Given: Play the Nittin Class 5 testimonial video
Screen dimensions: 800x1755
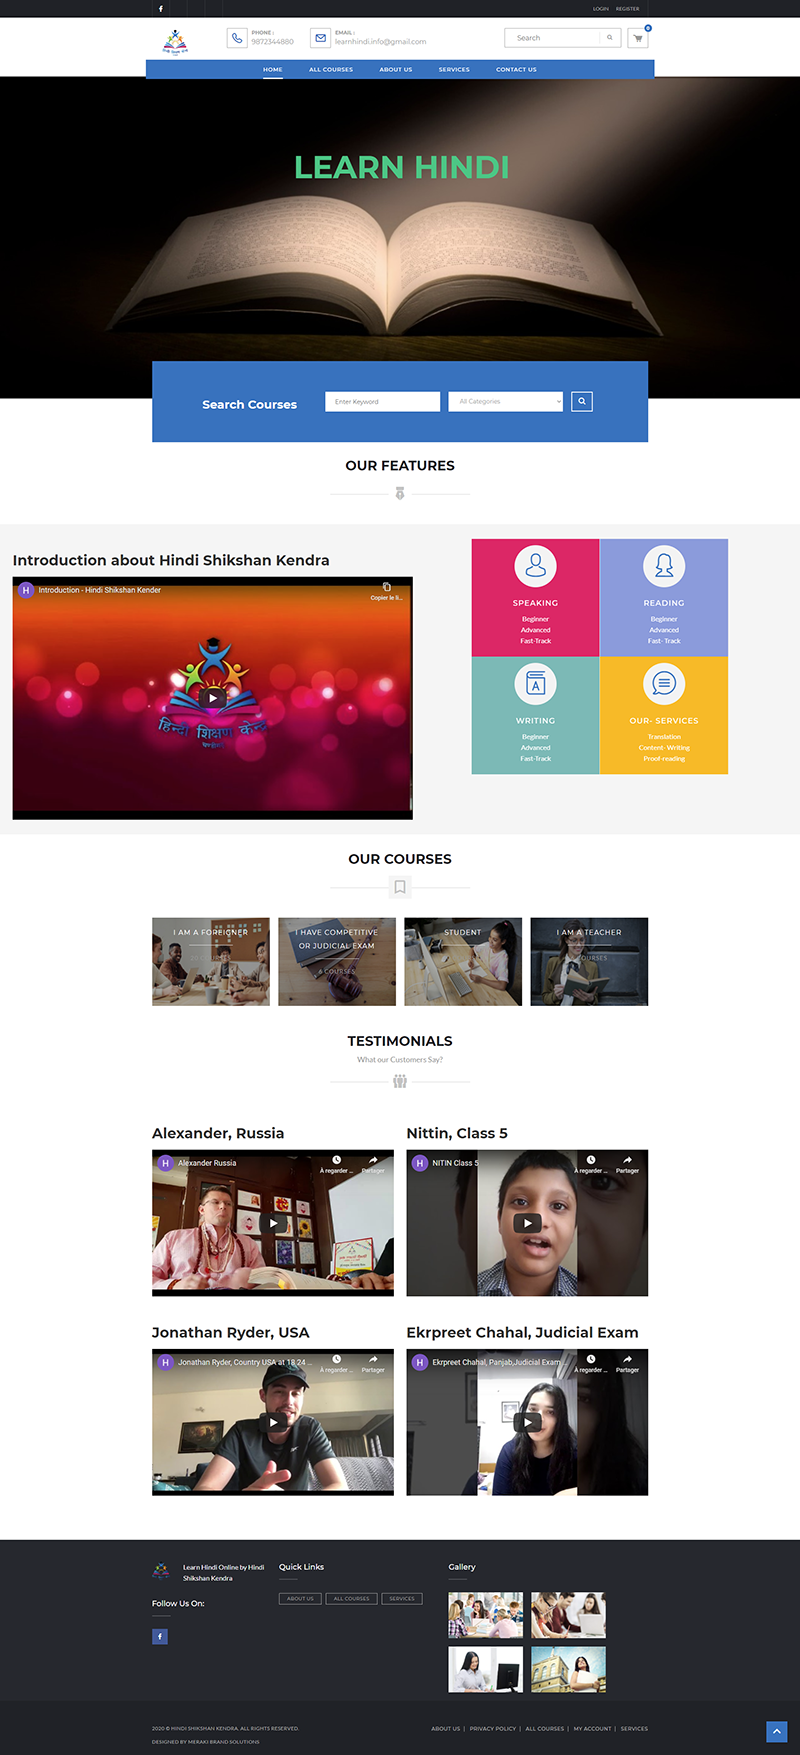Looking at the screenshot, I should click(x=527, y=1223).
